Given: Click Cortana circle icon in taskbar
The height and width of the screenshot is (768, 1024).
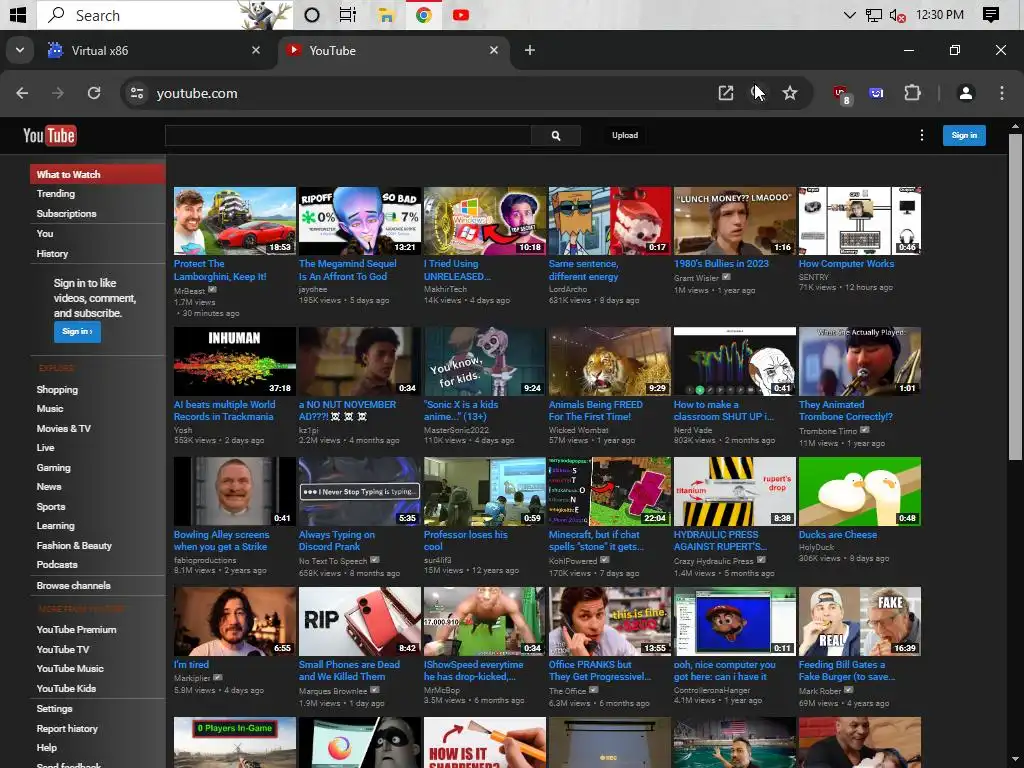Looking at the screenshot, I should click(x=312, y=14).
